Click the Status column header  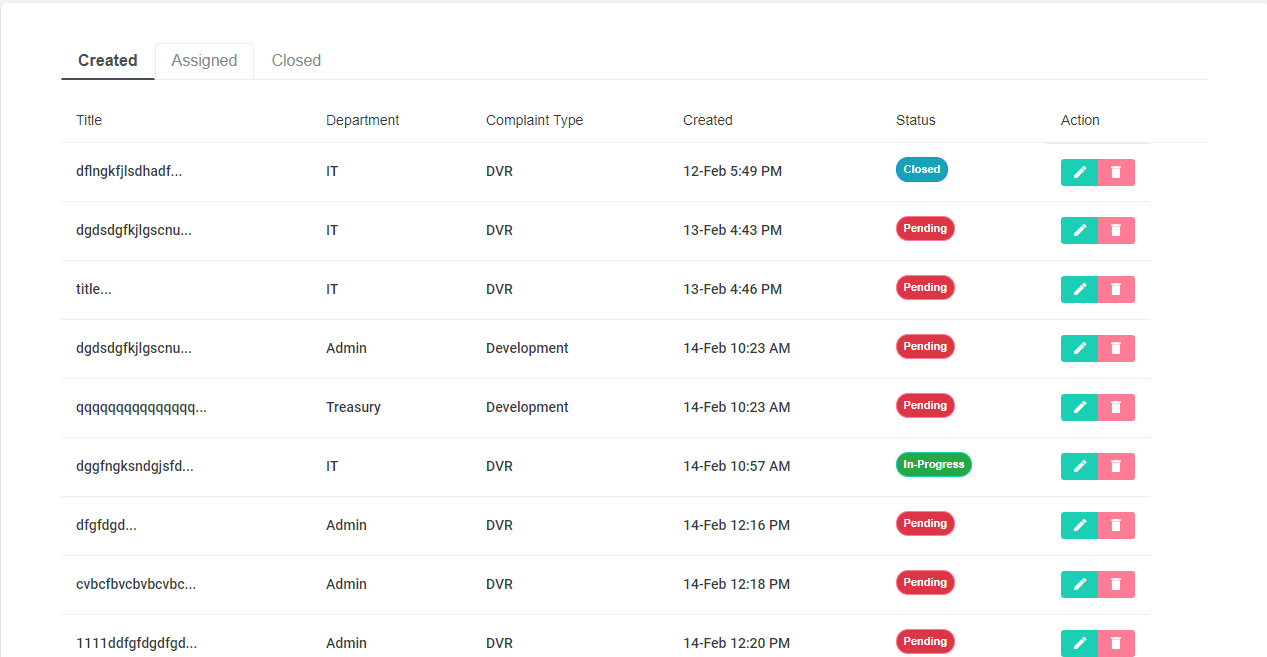tap(916, 120)
